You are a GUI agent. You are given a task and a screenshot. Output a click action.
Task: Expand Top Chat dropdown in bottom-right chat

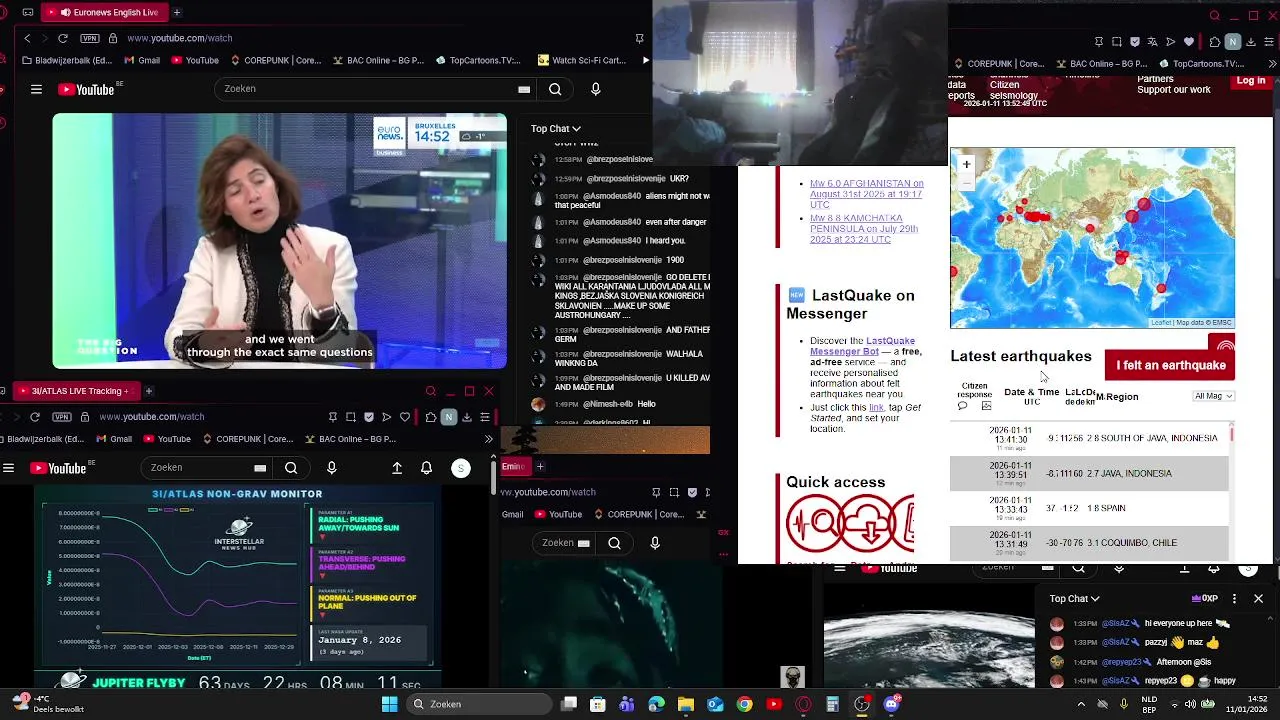(x=1074, y=598)
